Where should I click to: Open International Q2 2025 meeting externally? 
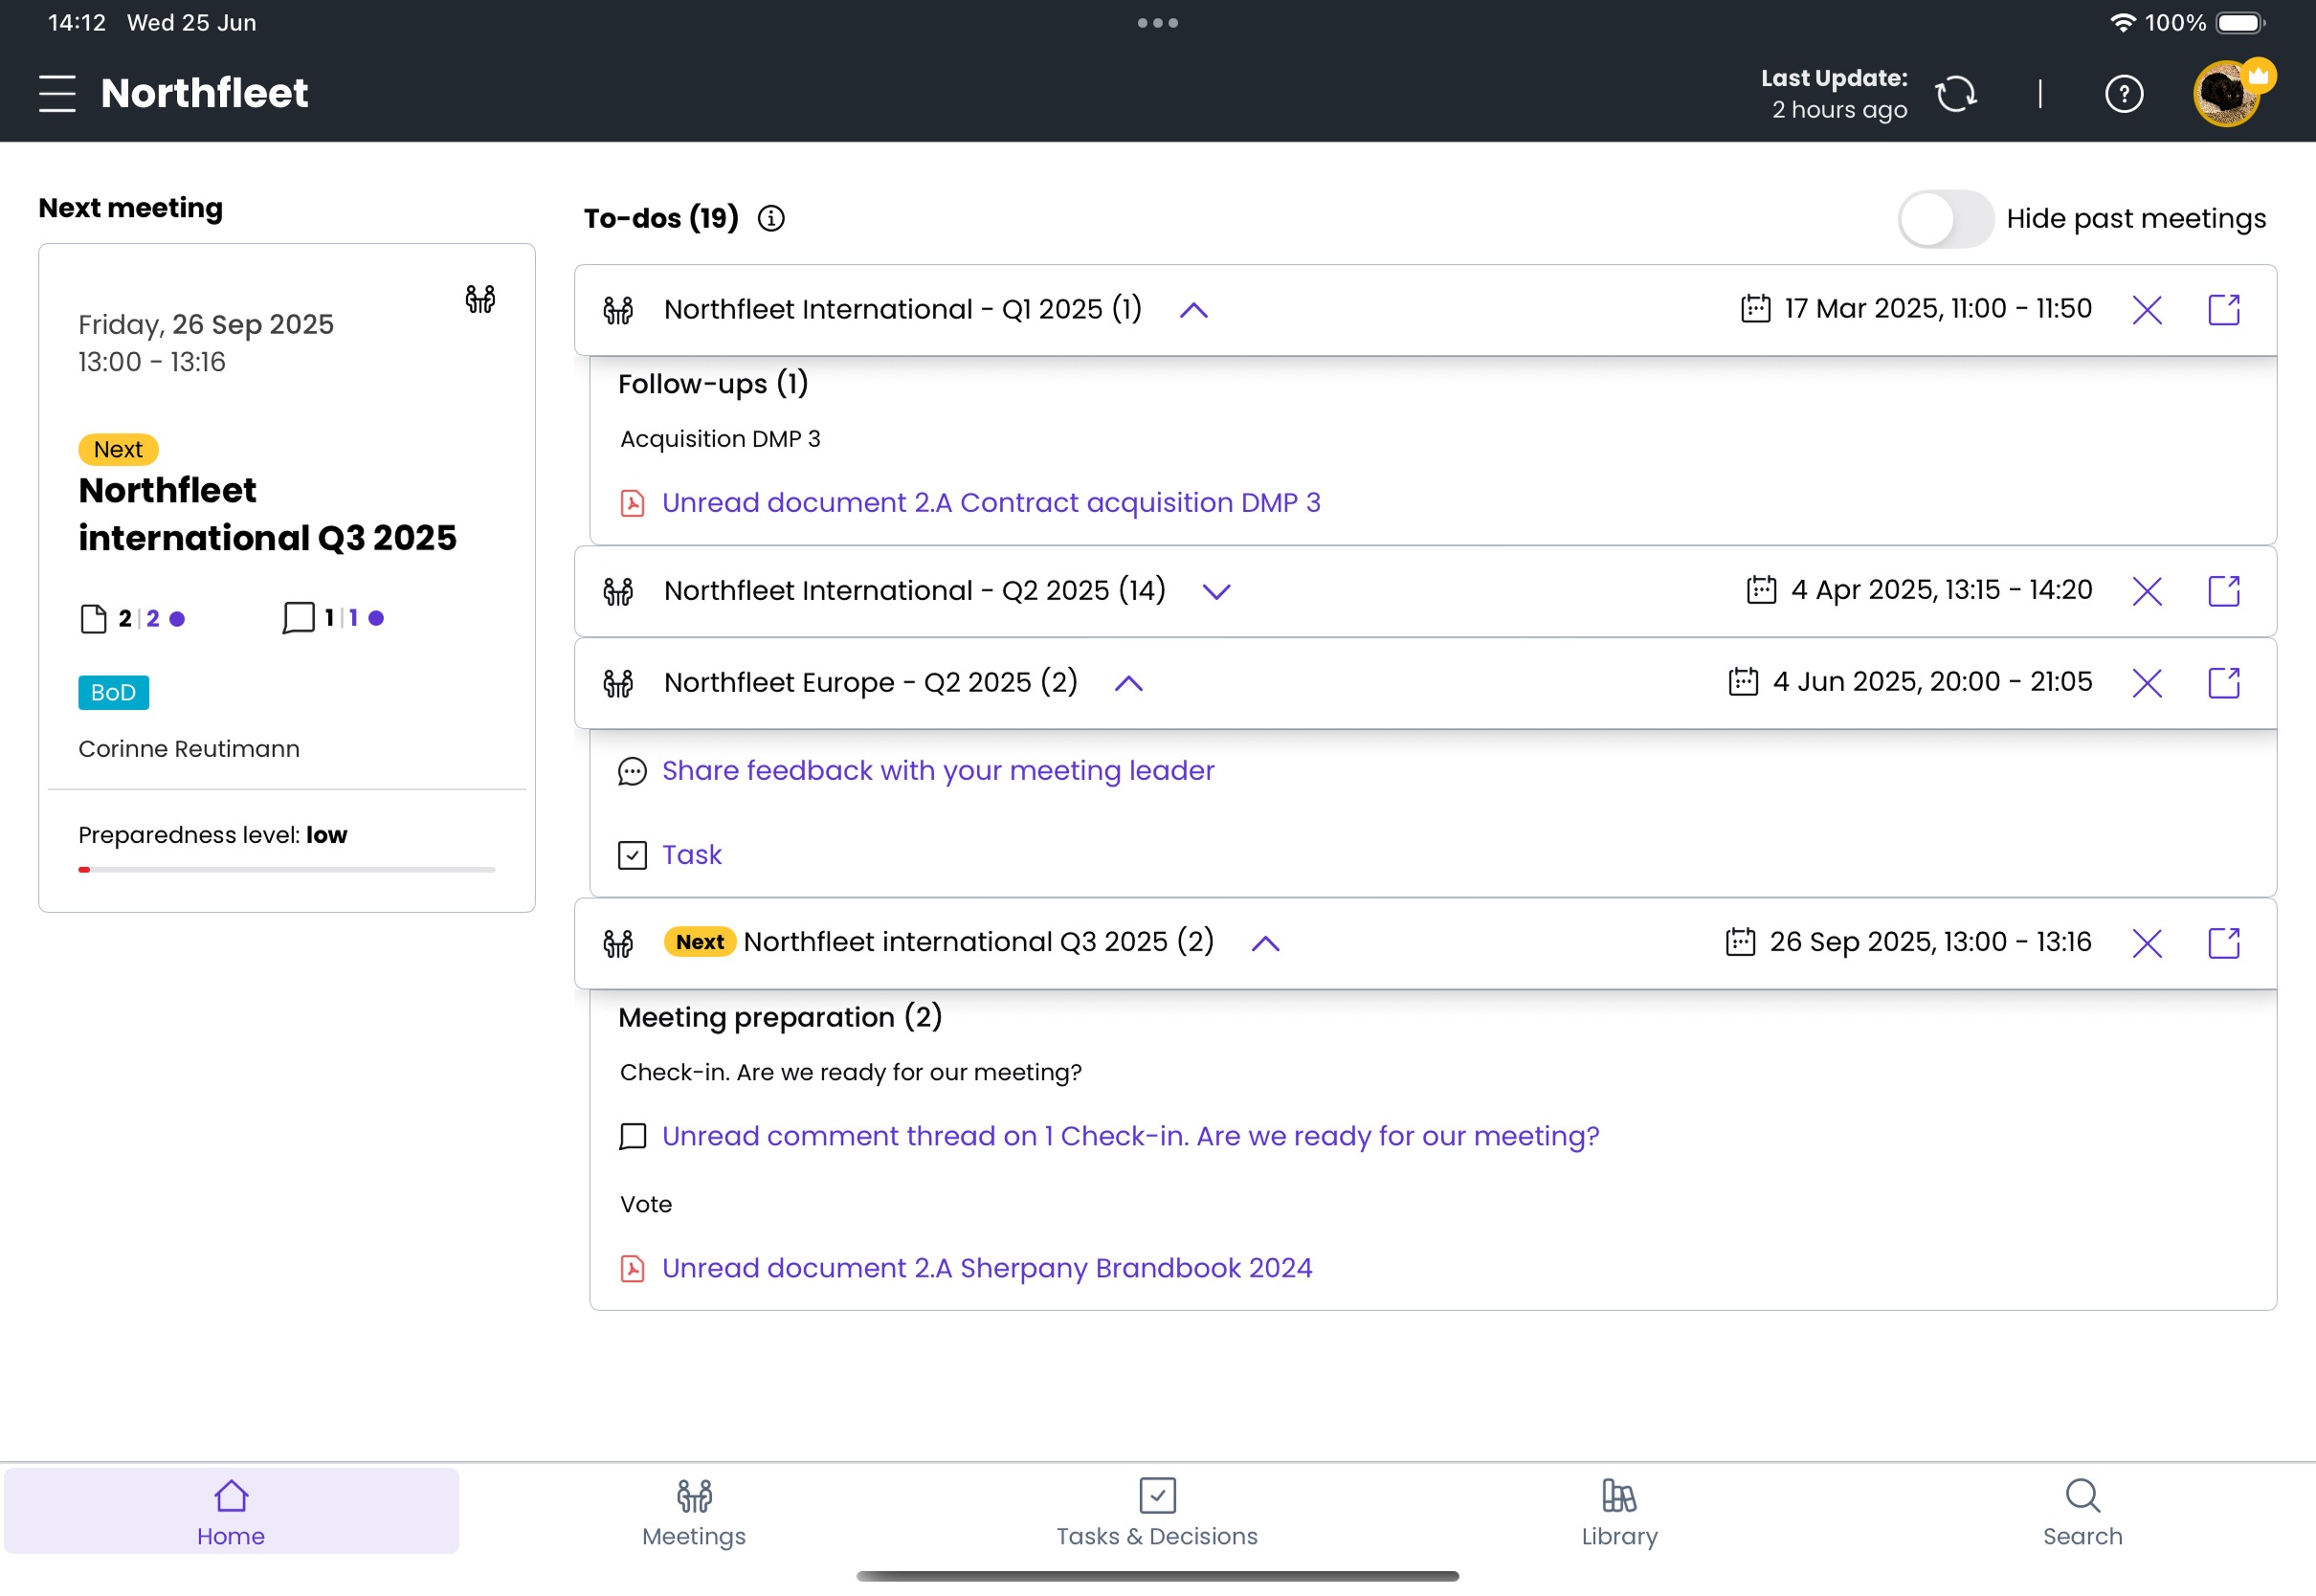[x=2224, y=591]
